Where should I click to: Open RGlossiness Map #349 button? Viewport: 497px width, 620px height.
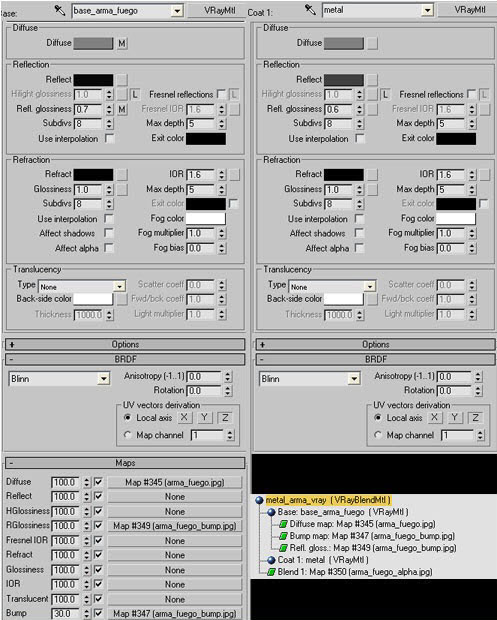coord(174,526)
